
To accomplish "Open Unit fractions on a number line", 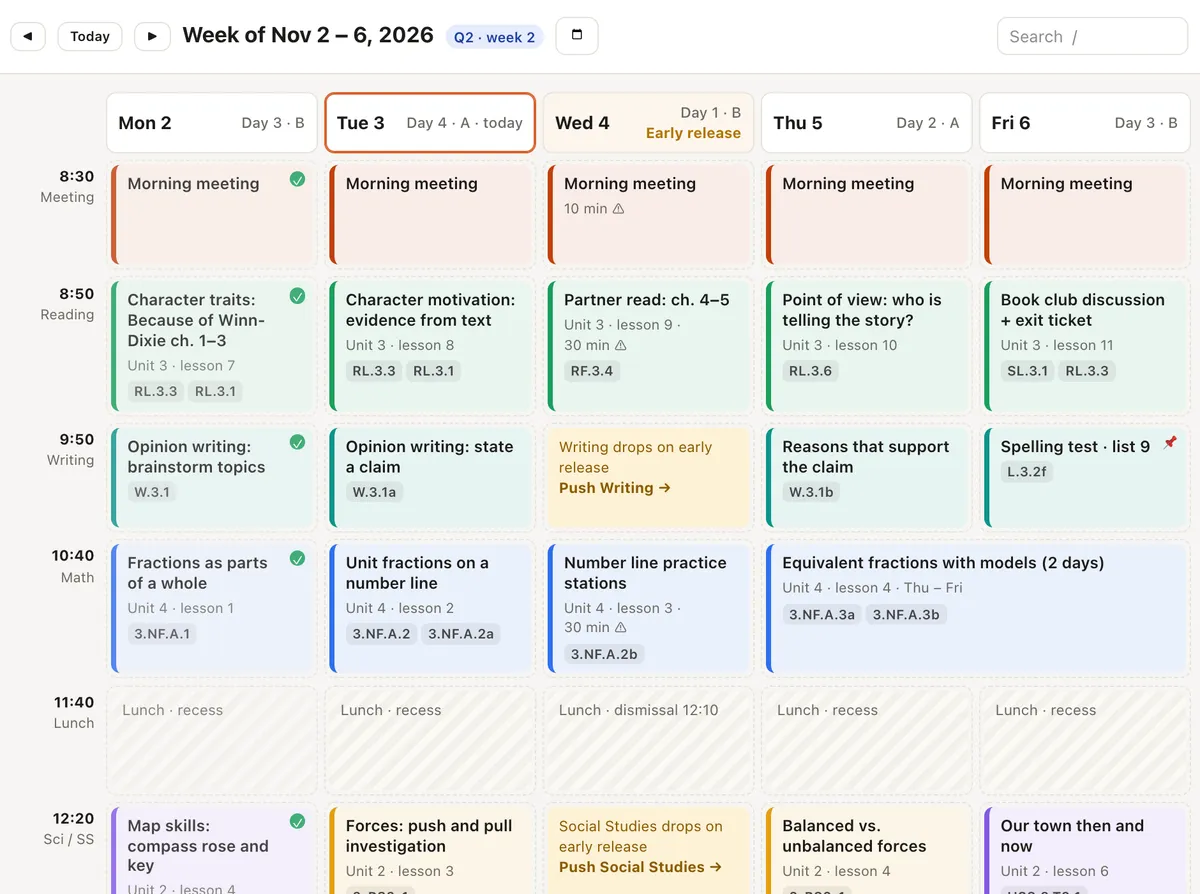I will tap(430, 609).
